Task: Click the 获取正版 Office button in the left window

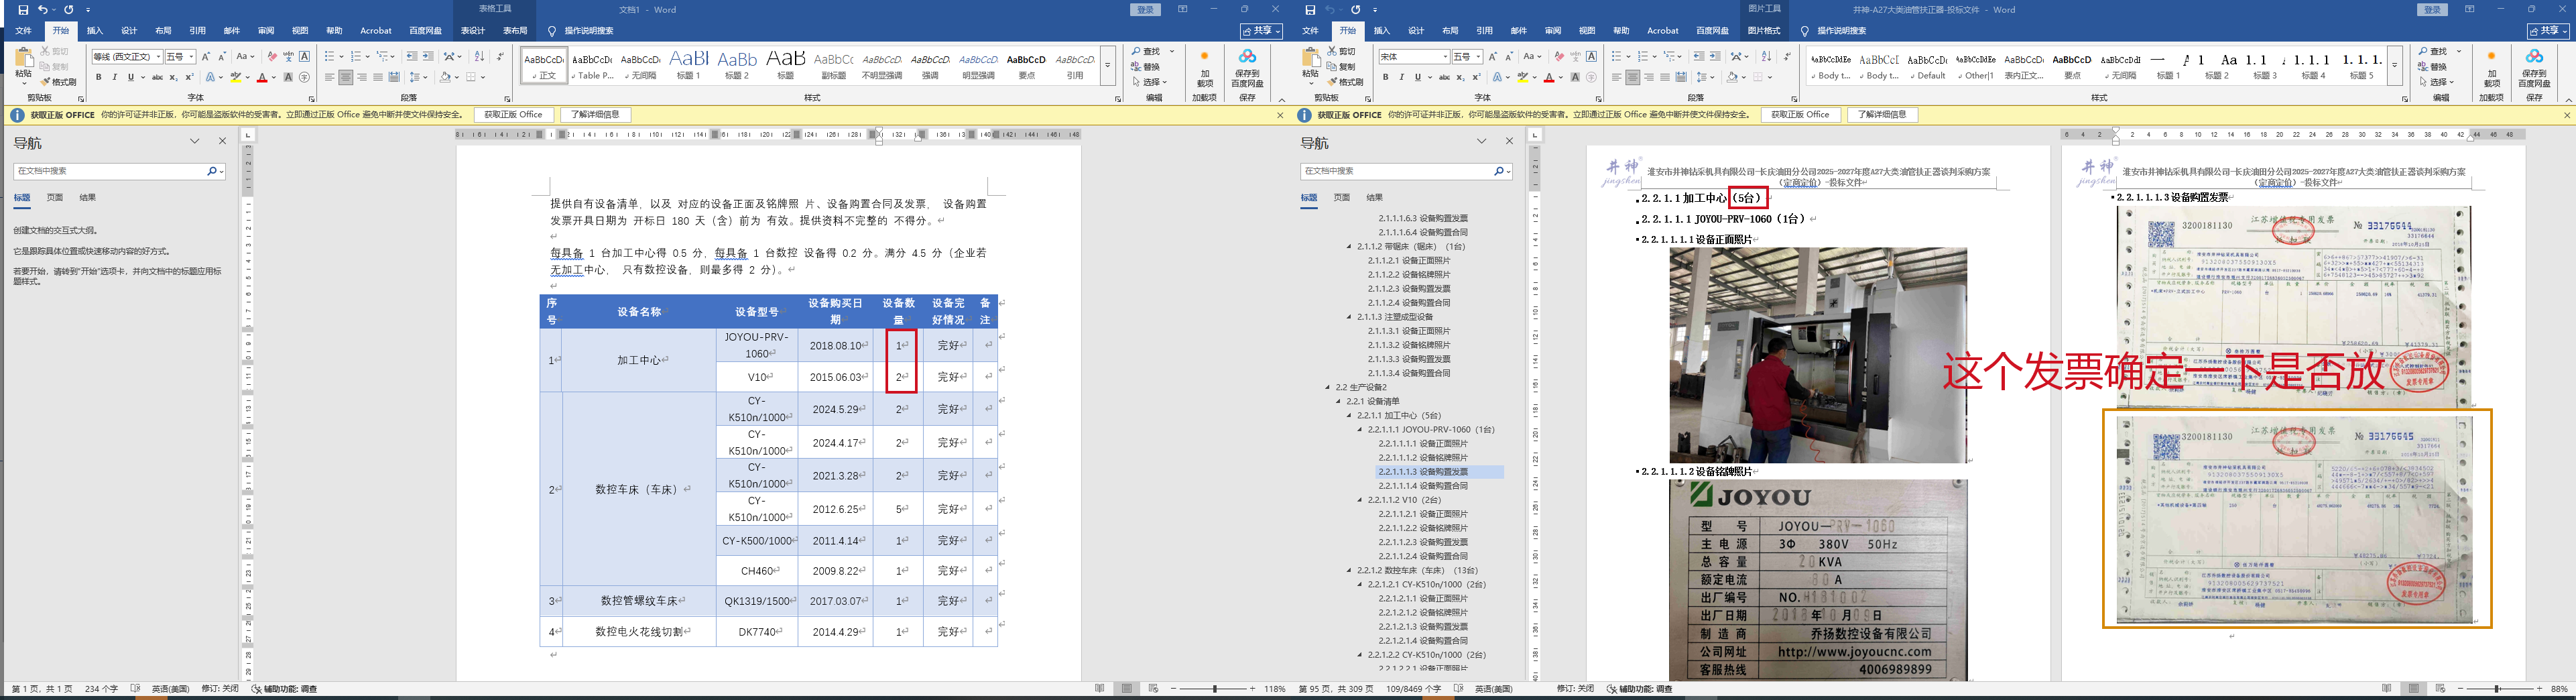Action: [513, 115]
